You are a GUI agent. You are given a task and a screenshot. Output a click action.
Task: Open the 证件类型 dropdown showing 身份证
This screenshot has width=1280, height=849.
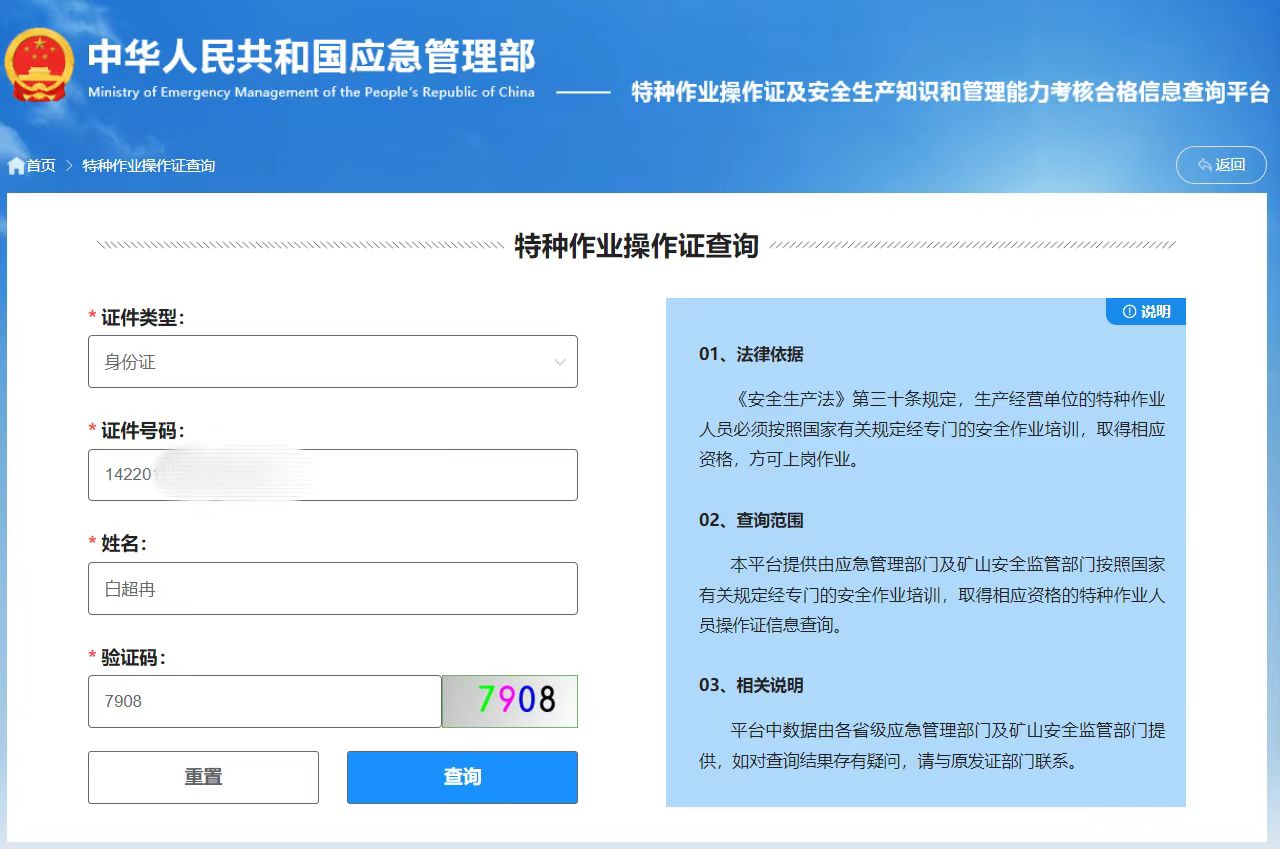pyautogui.click(x=332, y=362)
